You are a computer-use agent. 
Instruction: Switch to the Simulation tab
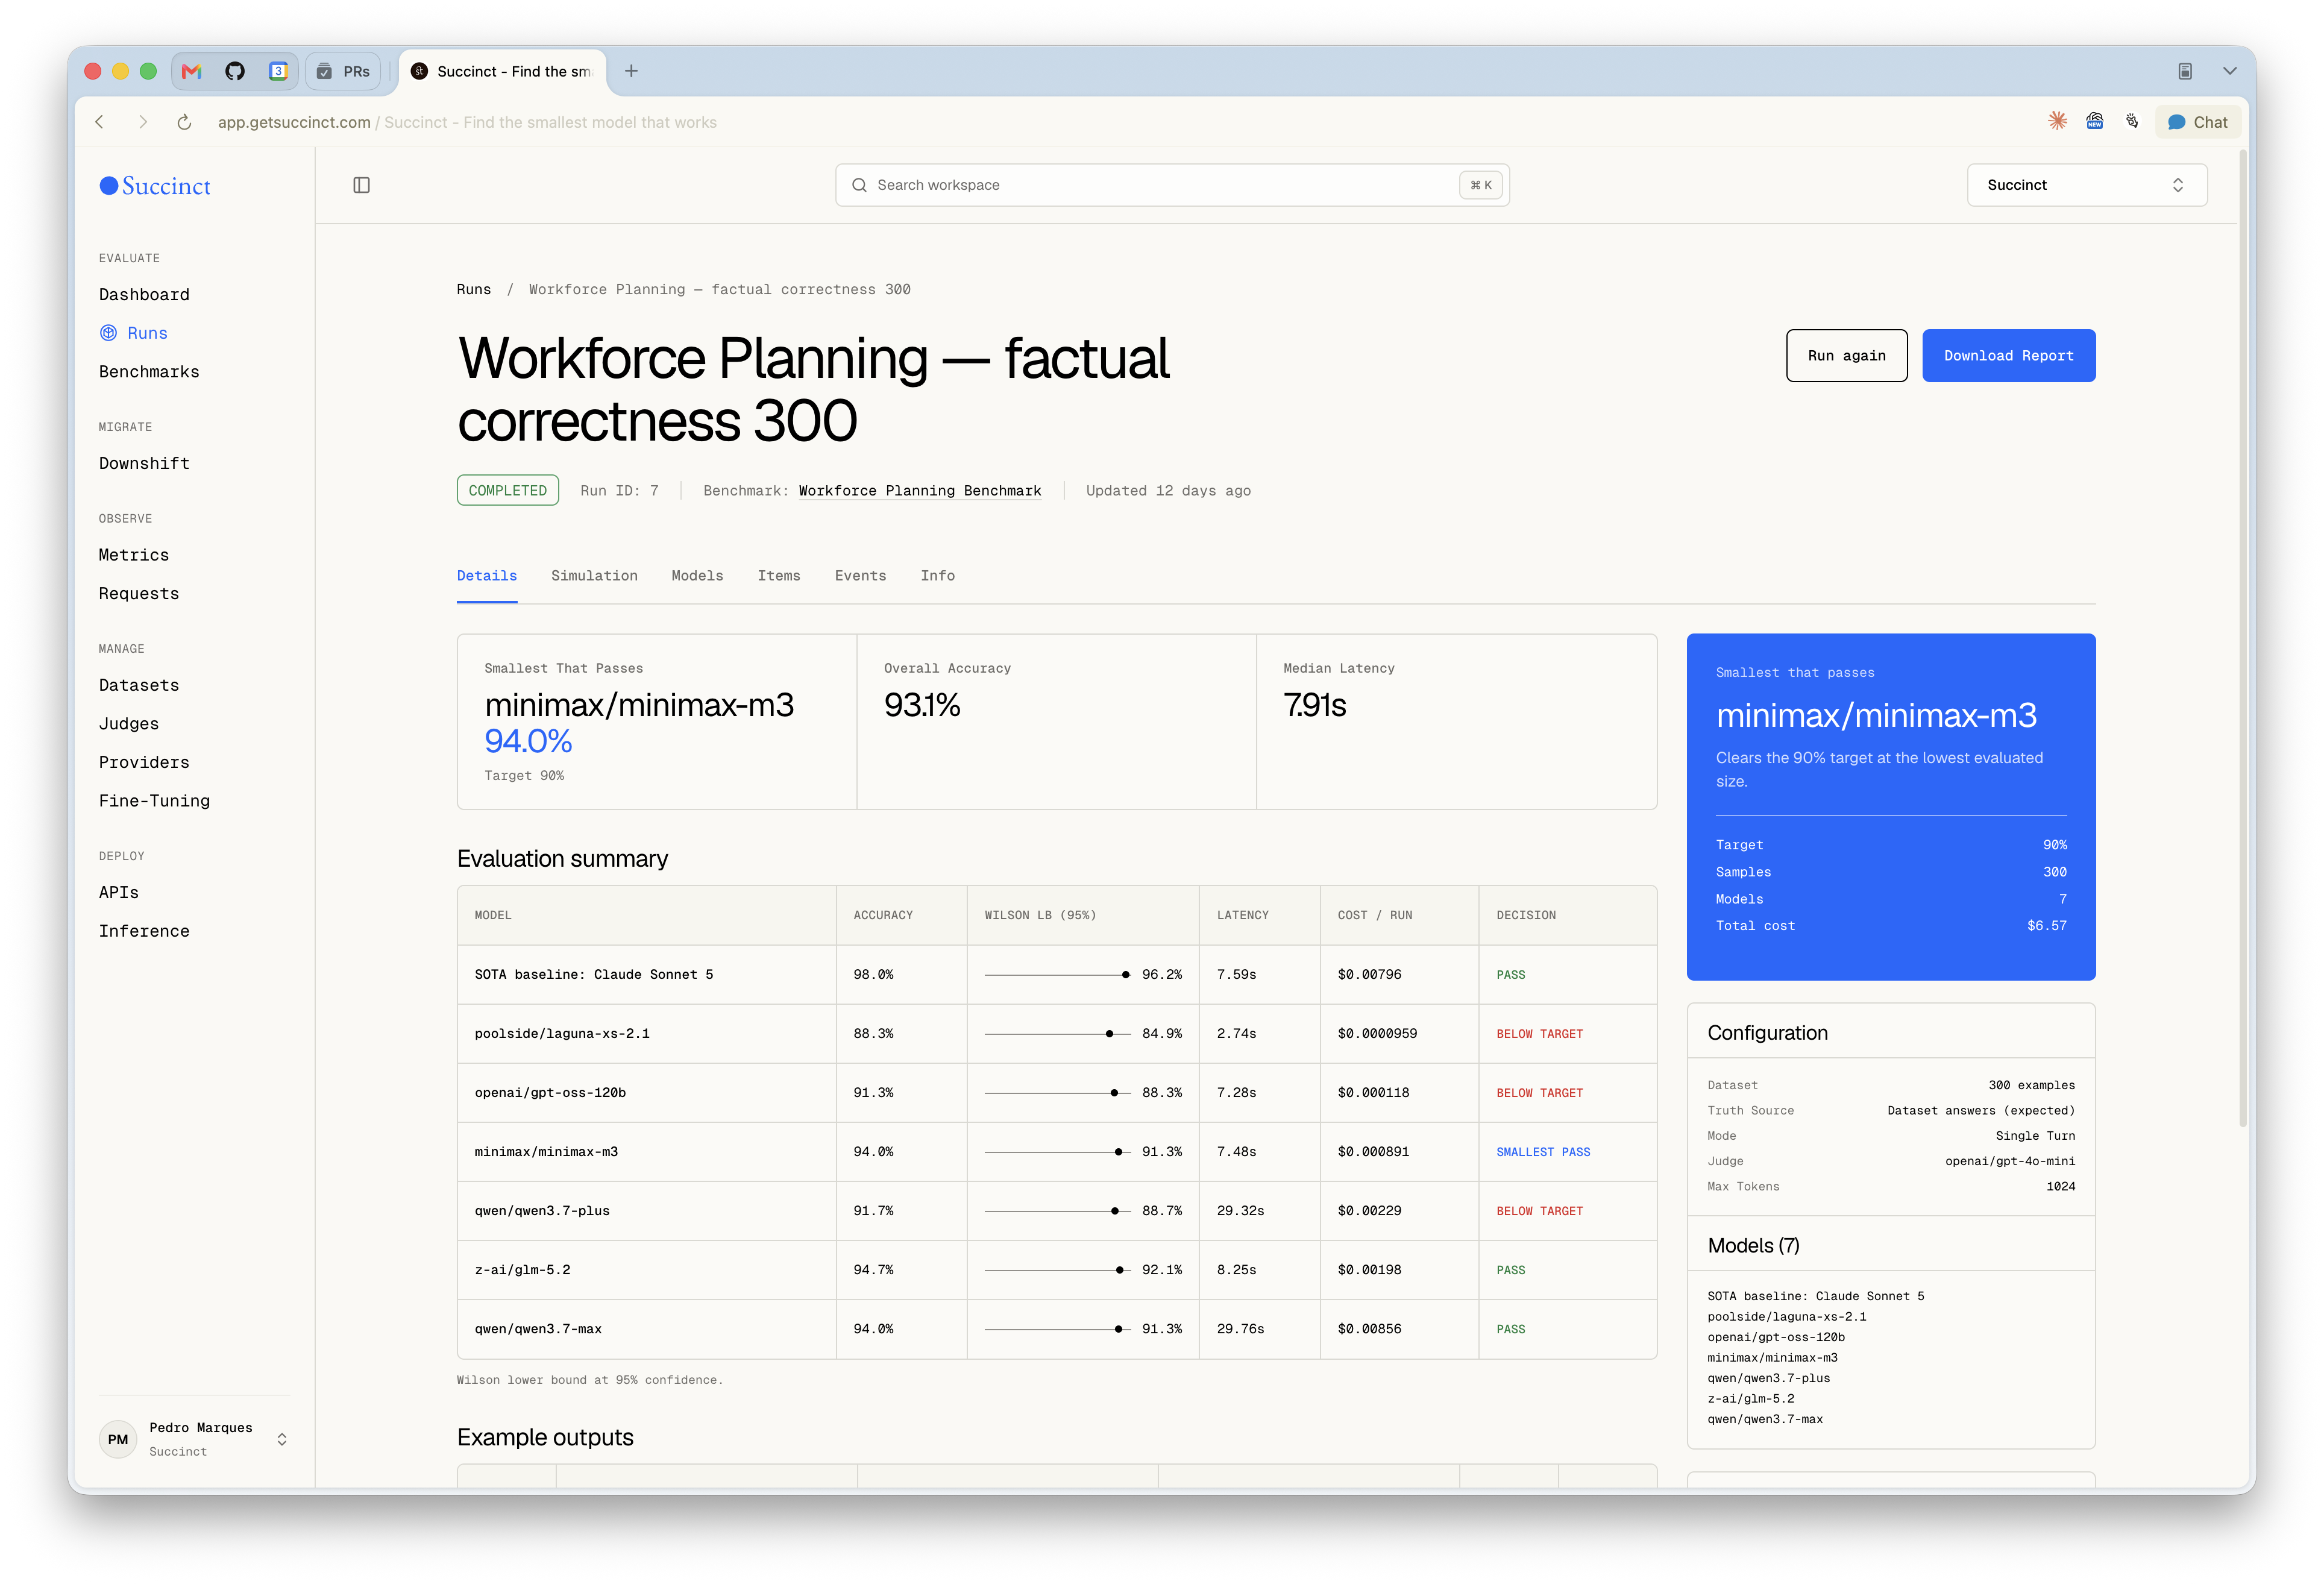click(594, 575)
